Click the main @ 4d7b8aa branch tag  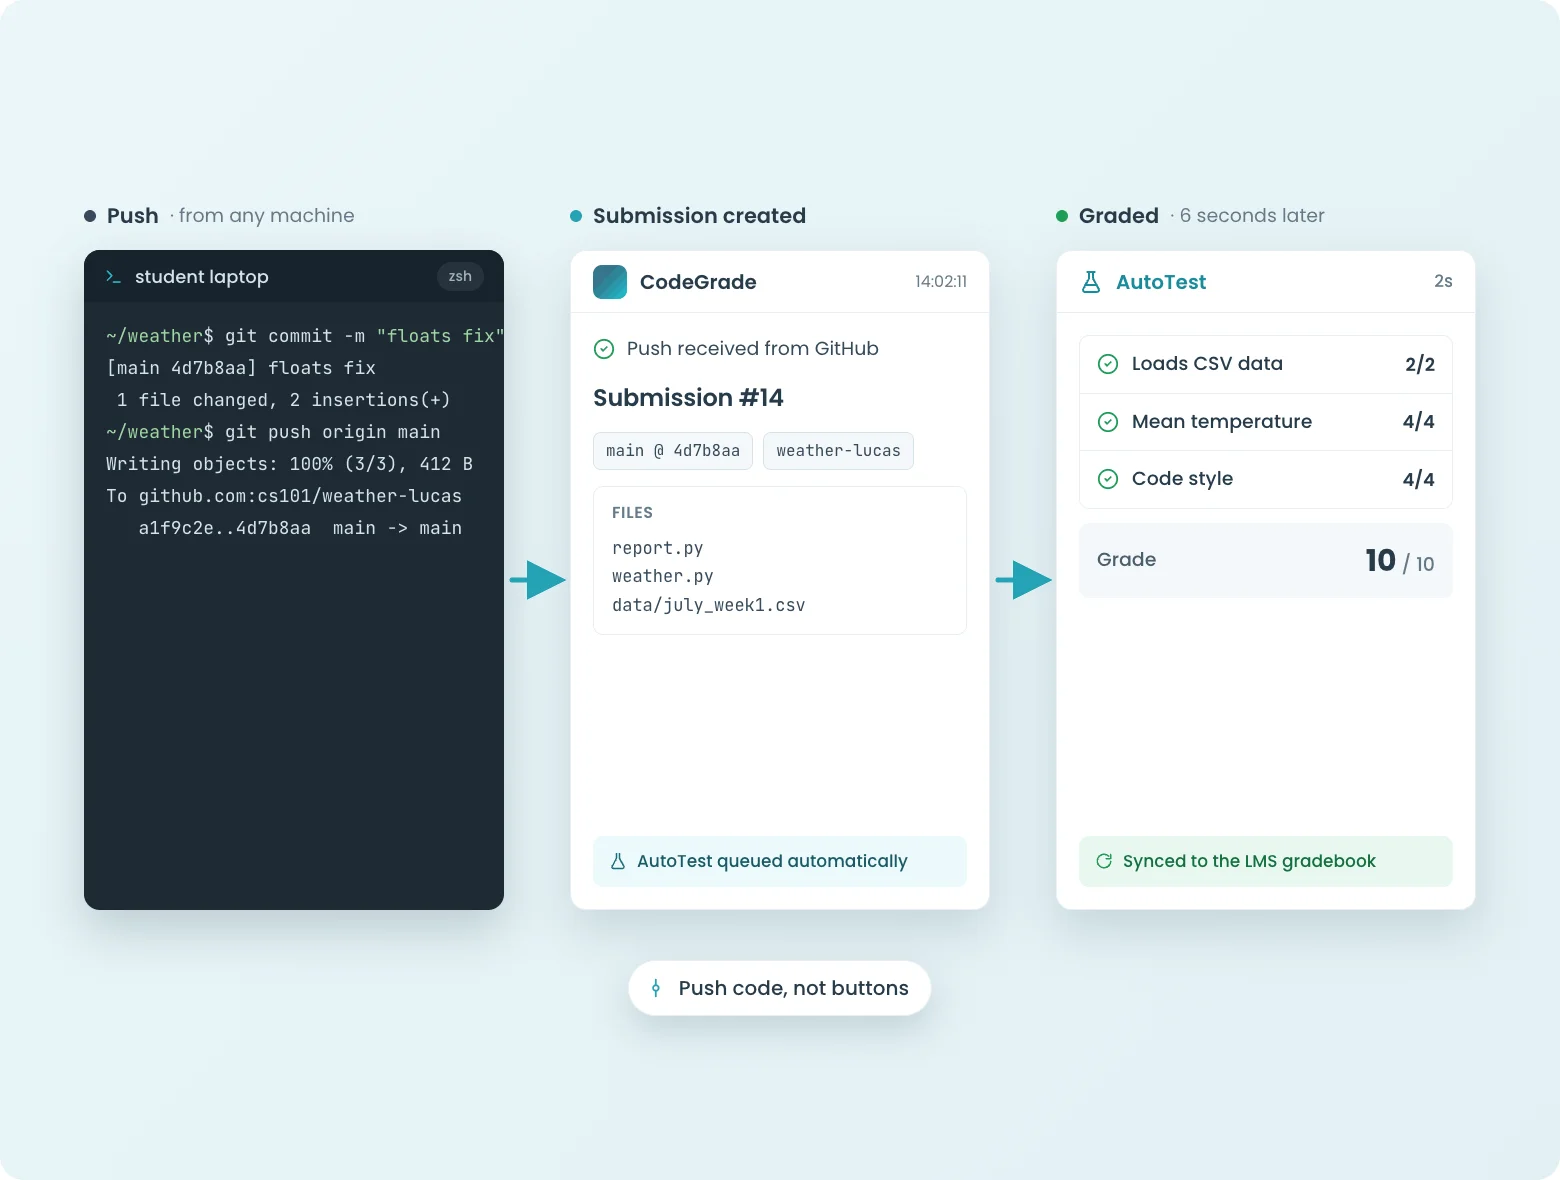(x=673, y=451)
